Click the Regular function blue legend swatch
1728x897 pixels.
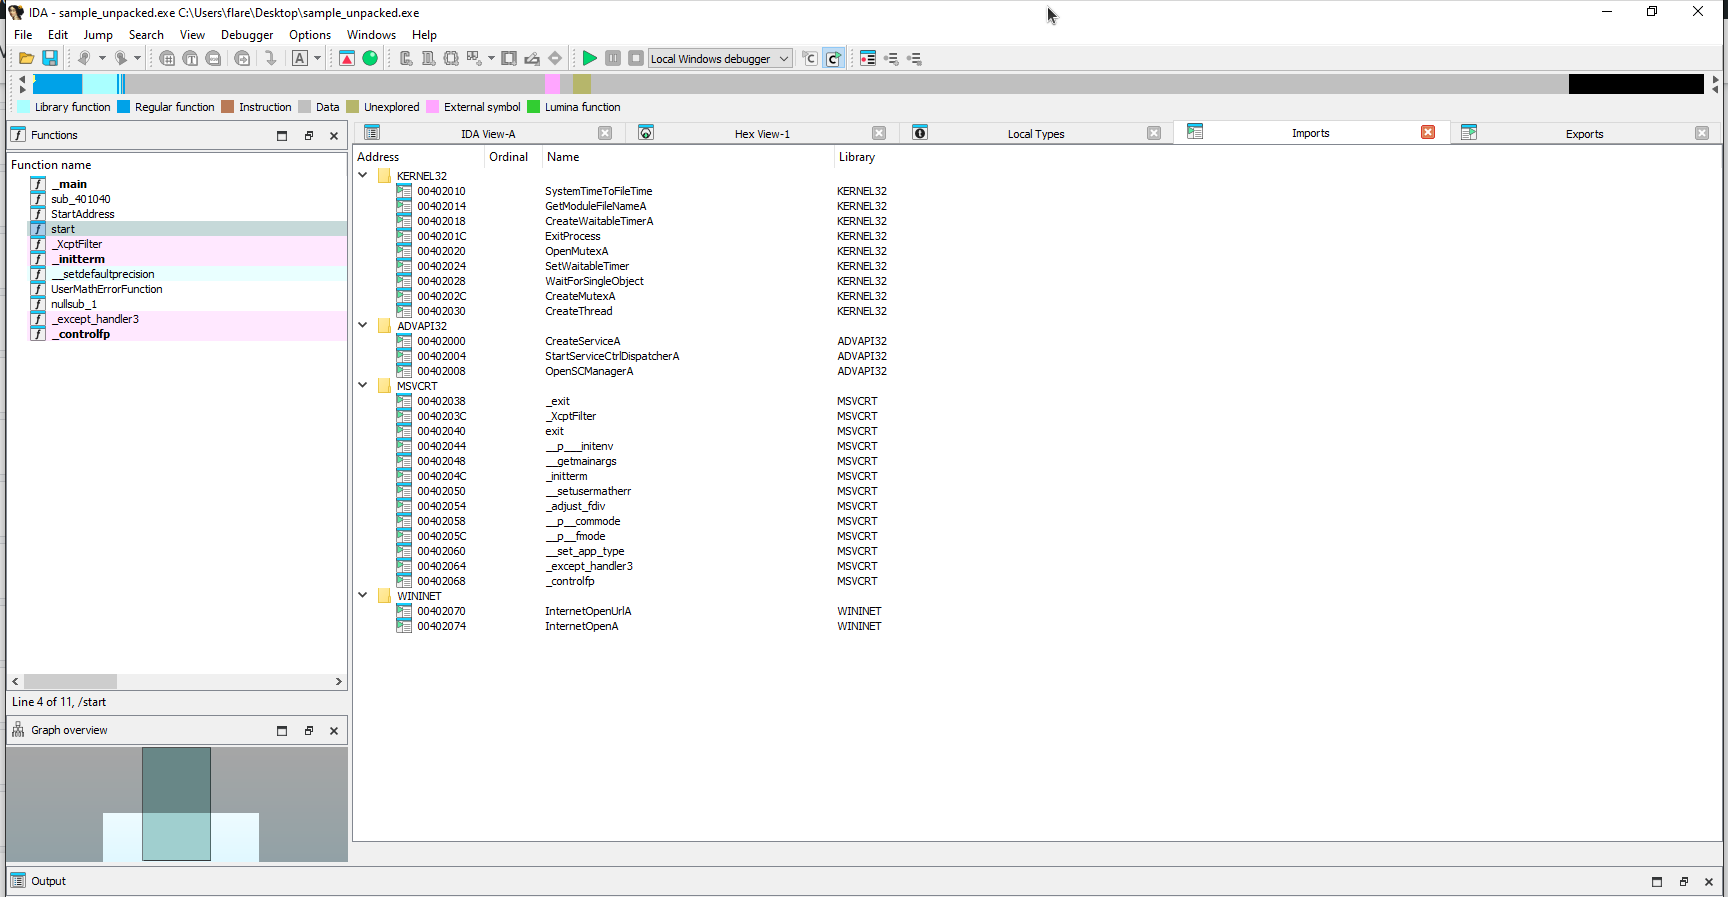click(x=123, y=107)
